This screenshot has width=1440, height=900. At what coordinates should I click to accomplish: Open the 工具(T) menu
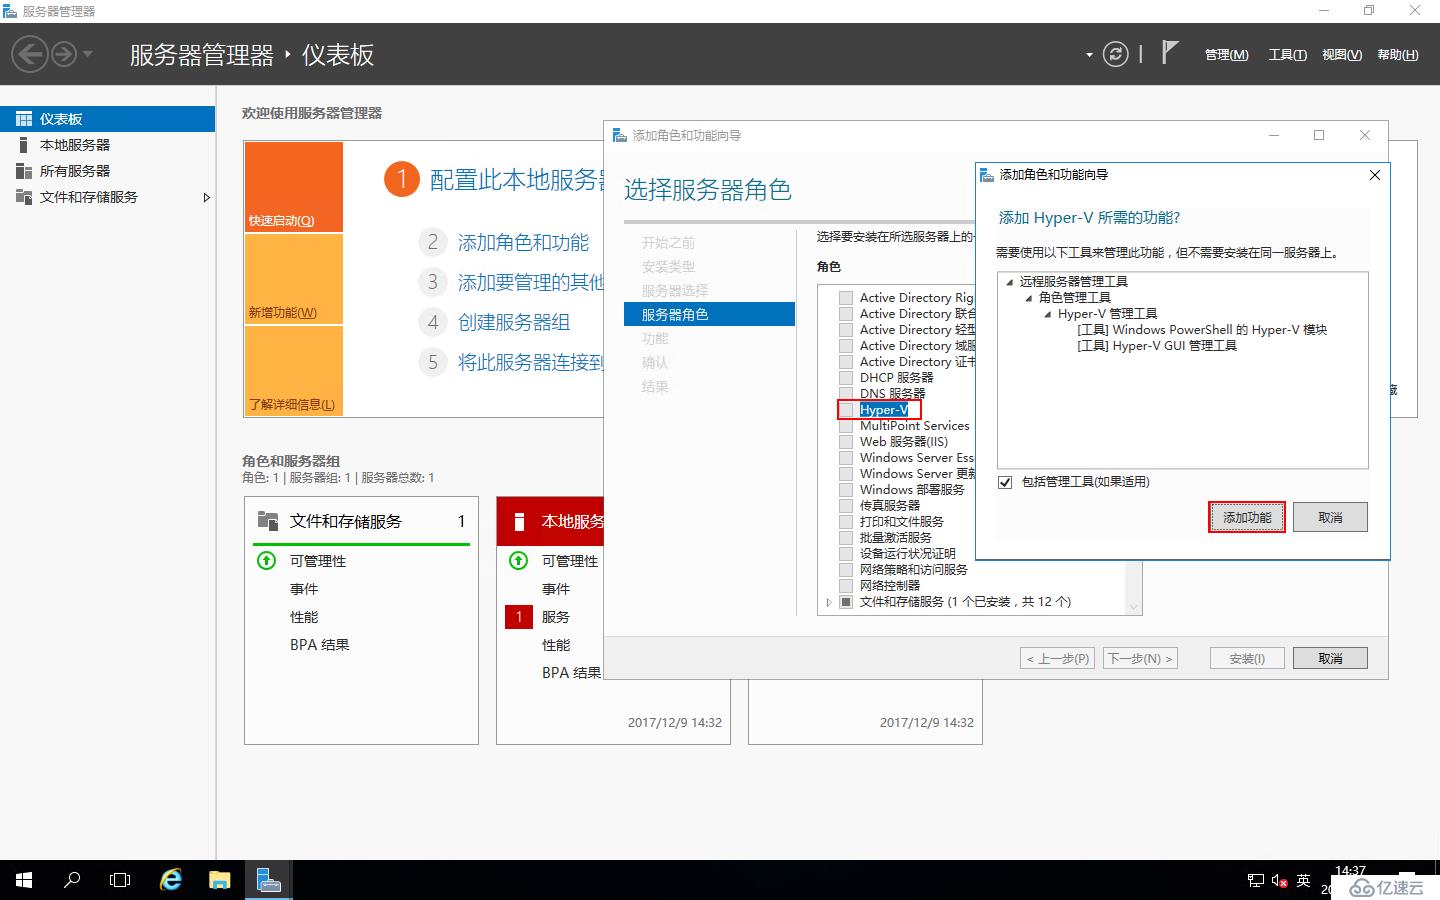tap(1287, 55)
